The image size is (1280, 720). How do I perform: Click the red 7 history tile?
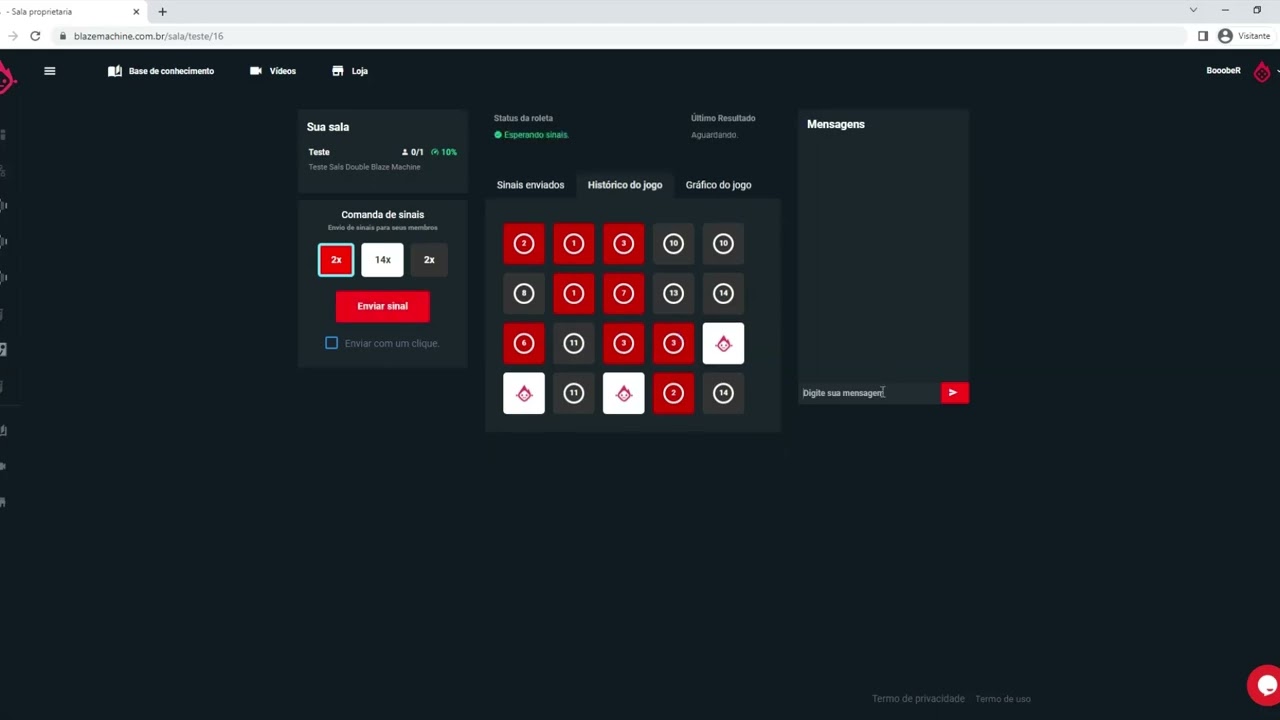point(624,293)
